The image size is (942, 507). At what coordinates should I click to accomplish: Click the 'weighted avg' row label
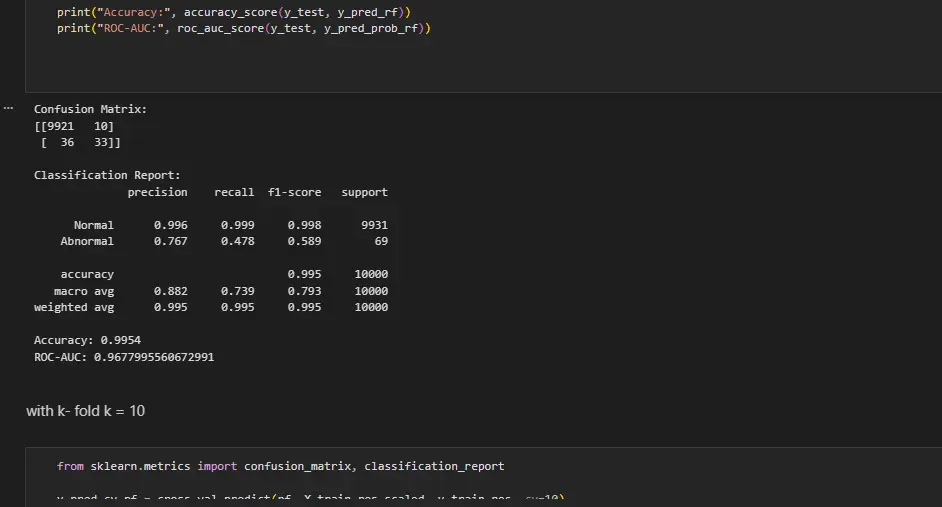pos(74,308)
